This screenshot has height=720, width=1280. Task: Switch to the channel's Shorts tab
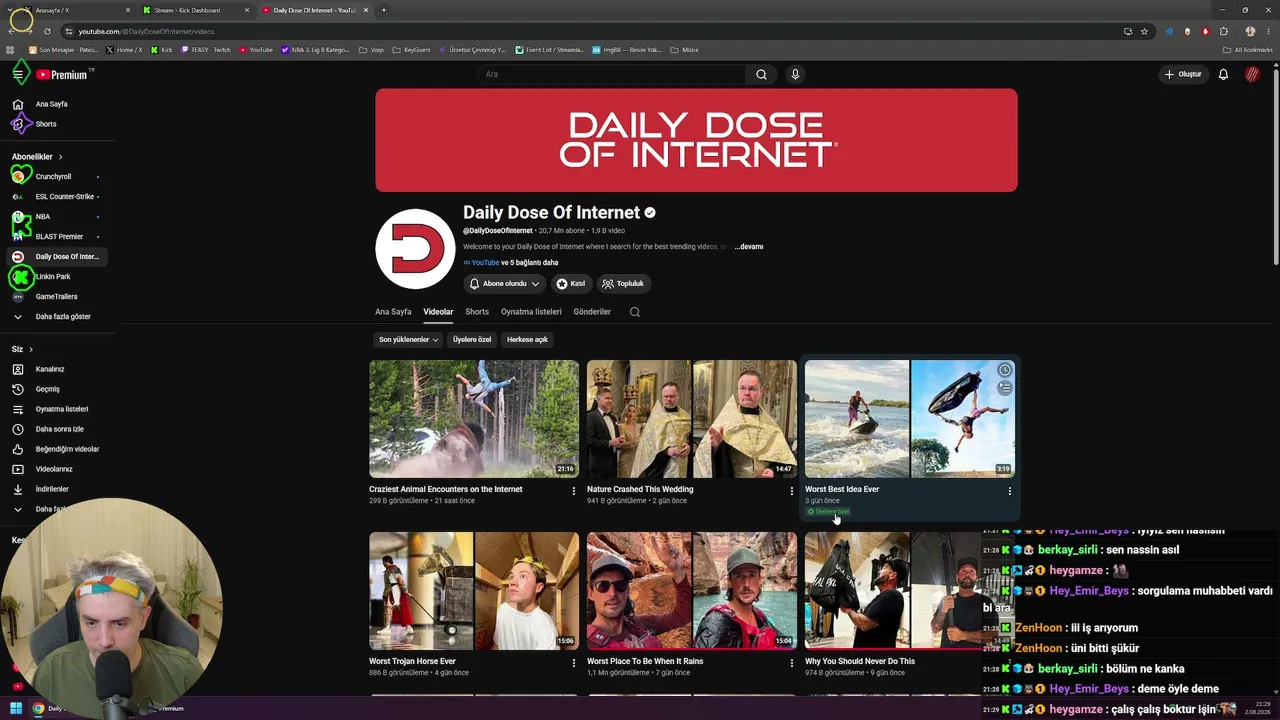pyautogui.click(x=477, y=312)
